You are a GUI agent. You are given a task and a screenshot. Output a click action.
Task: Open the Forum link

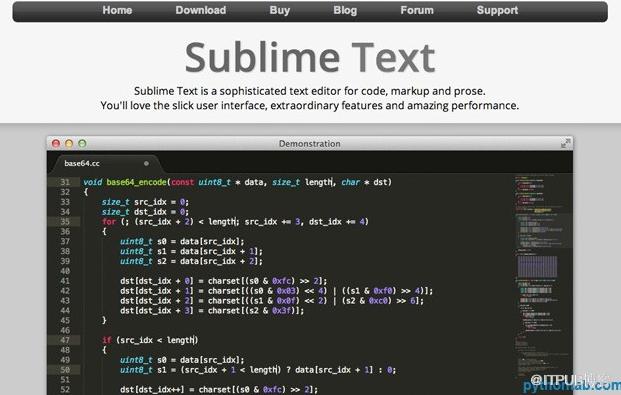pos(417,10)
